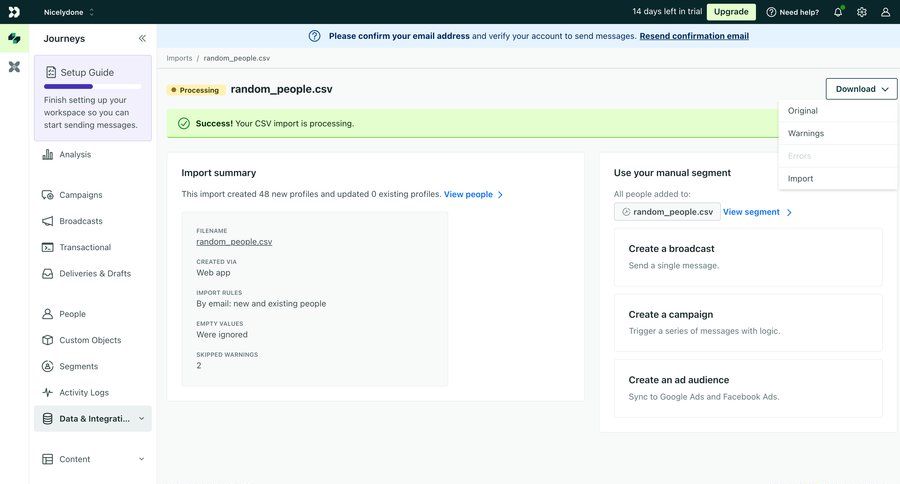Expand the Content section chevron
Image resolution: width=900 pixels, height=484 pixels.
(x=142, y=459)
